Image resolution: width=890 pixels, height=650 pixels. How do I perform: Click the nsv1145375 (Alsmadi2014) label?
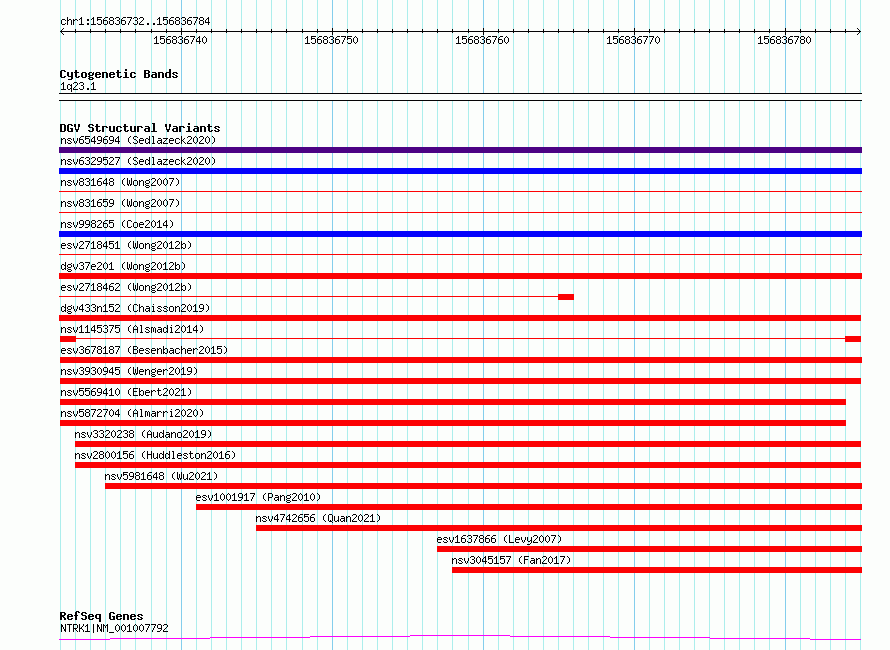pyautogui.click(x=132, y=329)
